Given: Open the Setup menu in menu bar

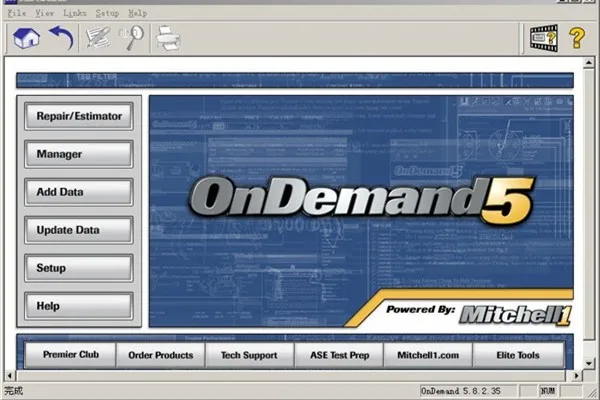Looking at the screenshot, I should coord(107,13).
